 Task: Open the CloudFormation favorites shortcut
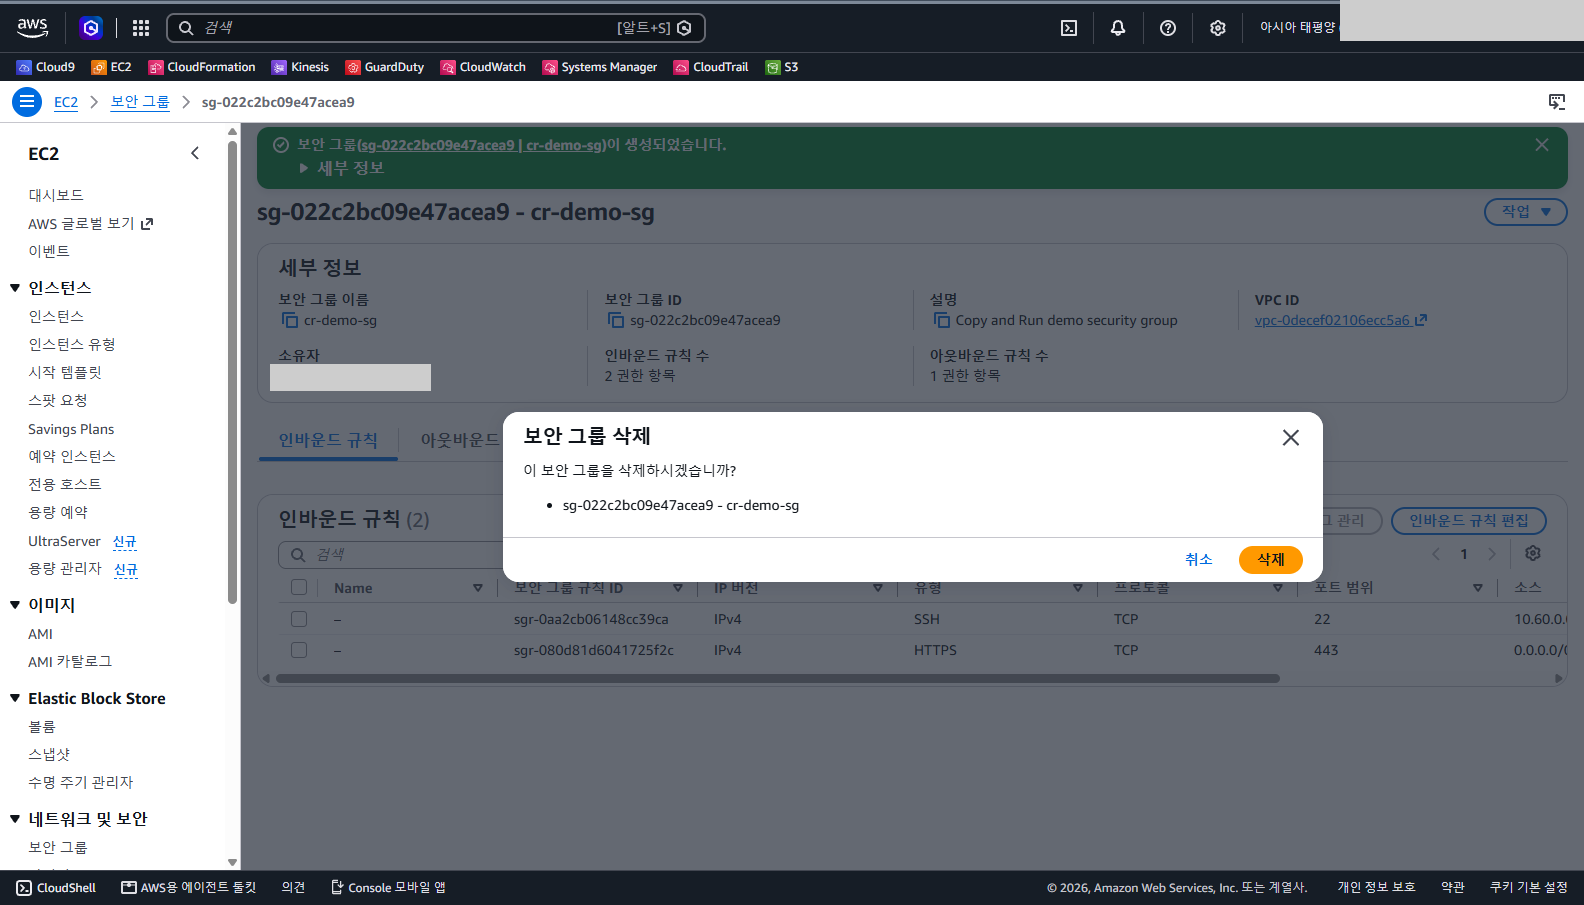point(202,67)
